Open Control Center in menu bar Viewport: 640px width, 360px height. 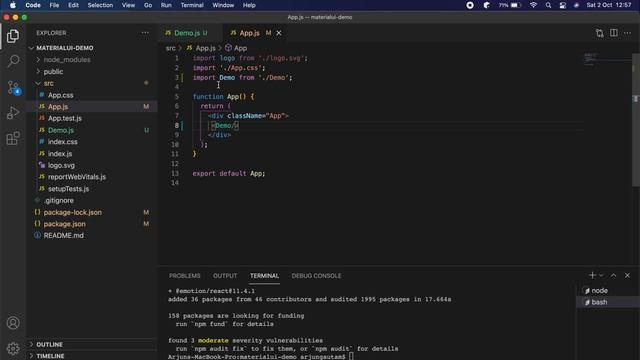[562, 5]
